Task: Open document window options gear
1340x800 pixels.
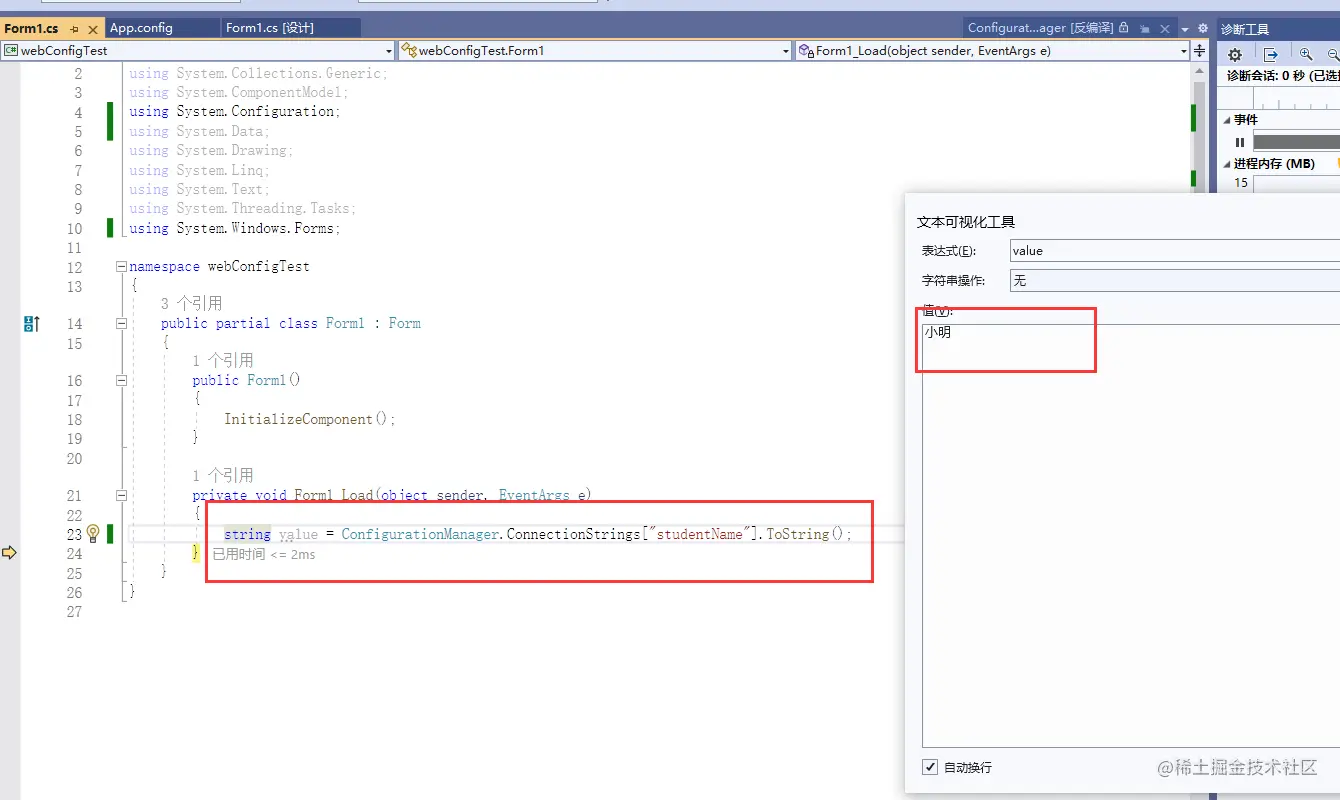Action: (x=1202, y=29)
